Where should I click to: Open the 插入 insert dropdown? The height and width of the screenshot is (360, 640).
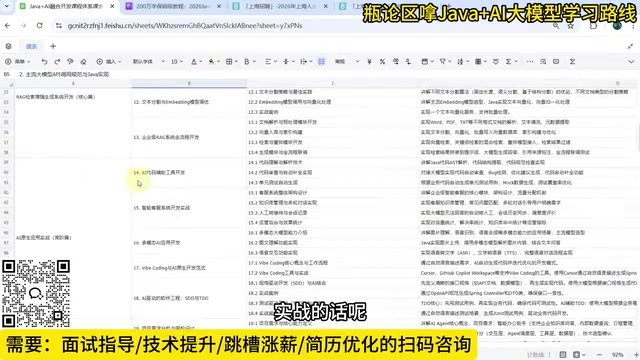coord(109,62)
